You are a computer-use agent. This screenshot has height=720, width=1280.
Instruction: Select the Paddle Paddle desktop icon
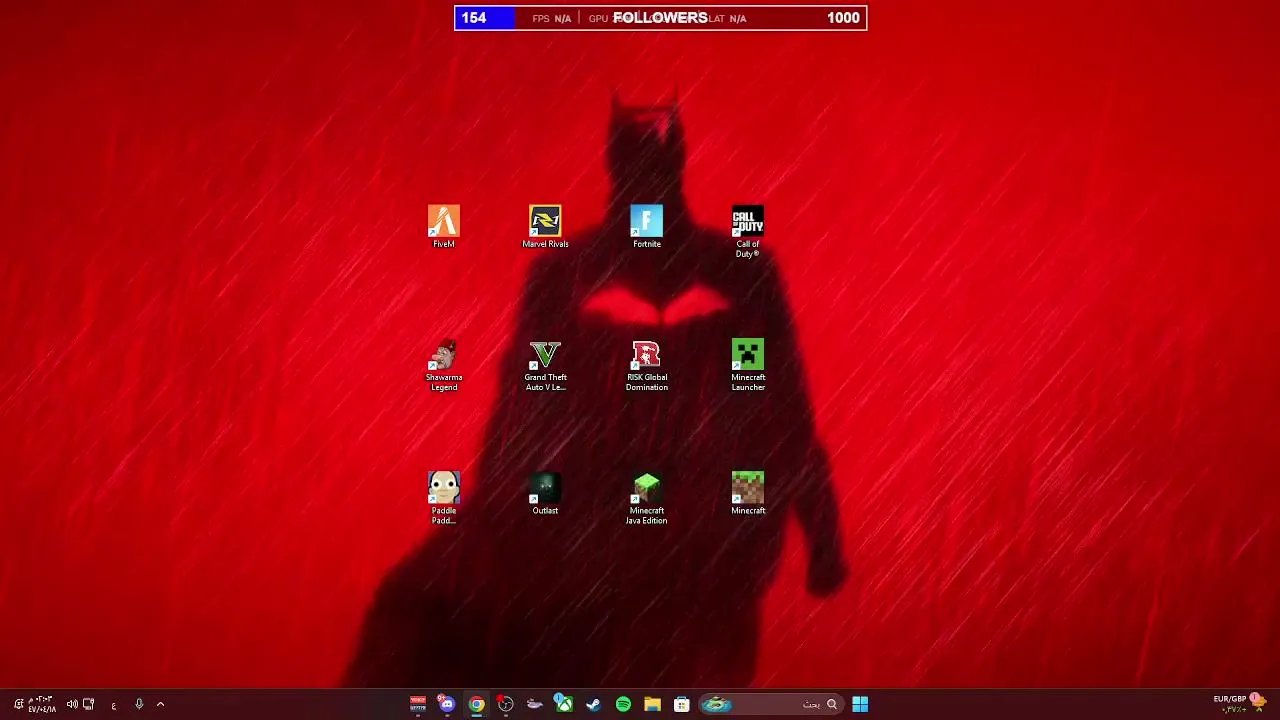point(444,499)
